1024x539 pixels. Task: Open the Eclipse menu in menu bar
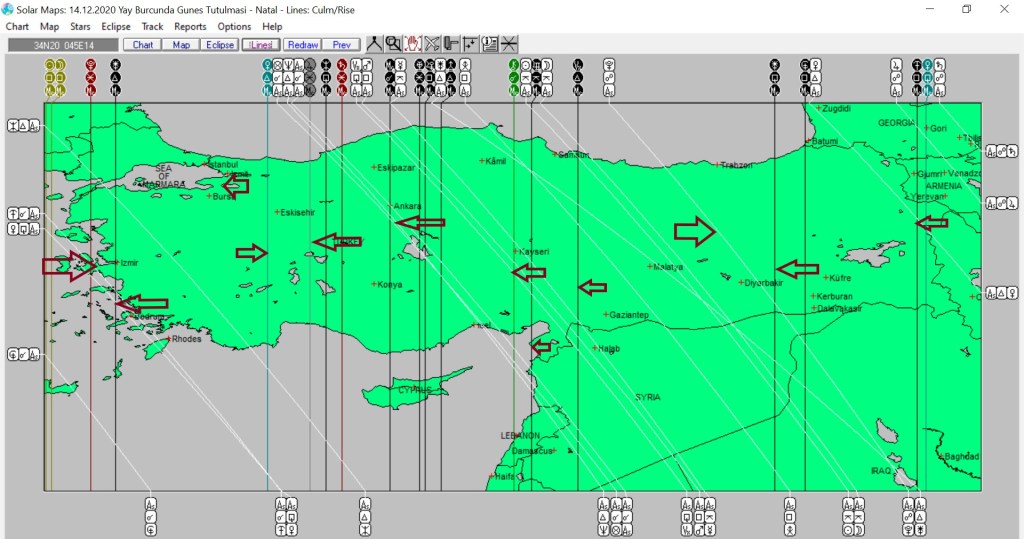pos(116,27)
